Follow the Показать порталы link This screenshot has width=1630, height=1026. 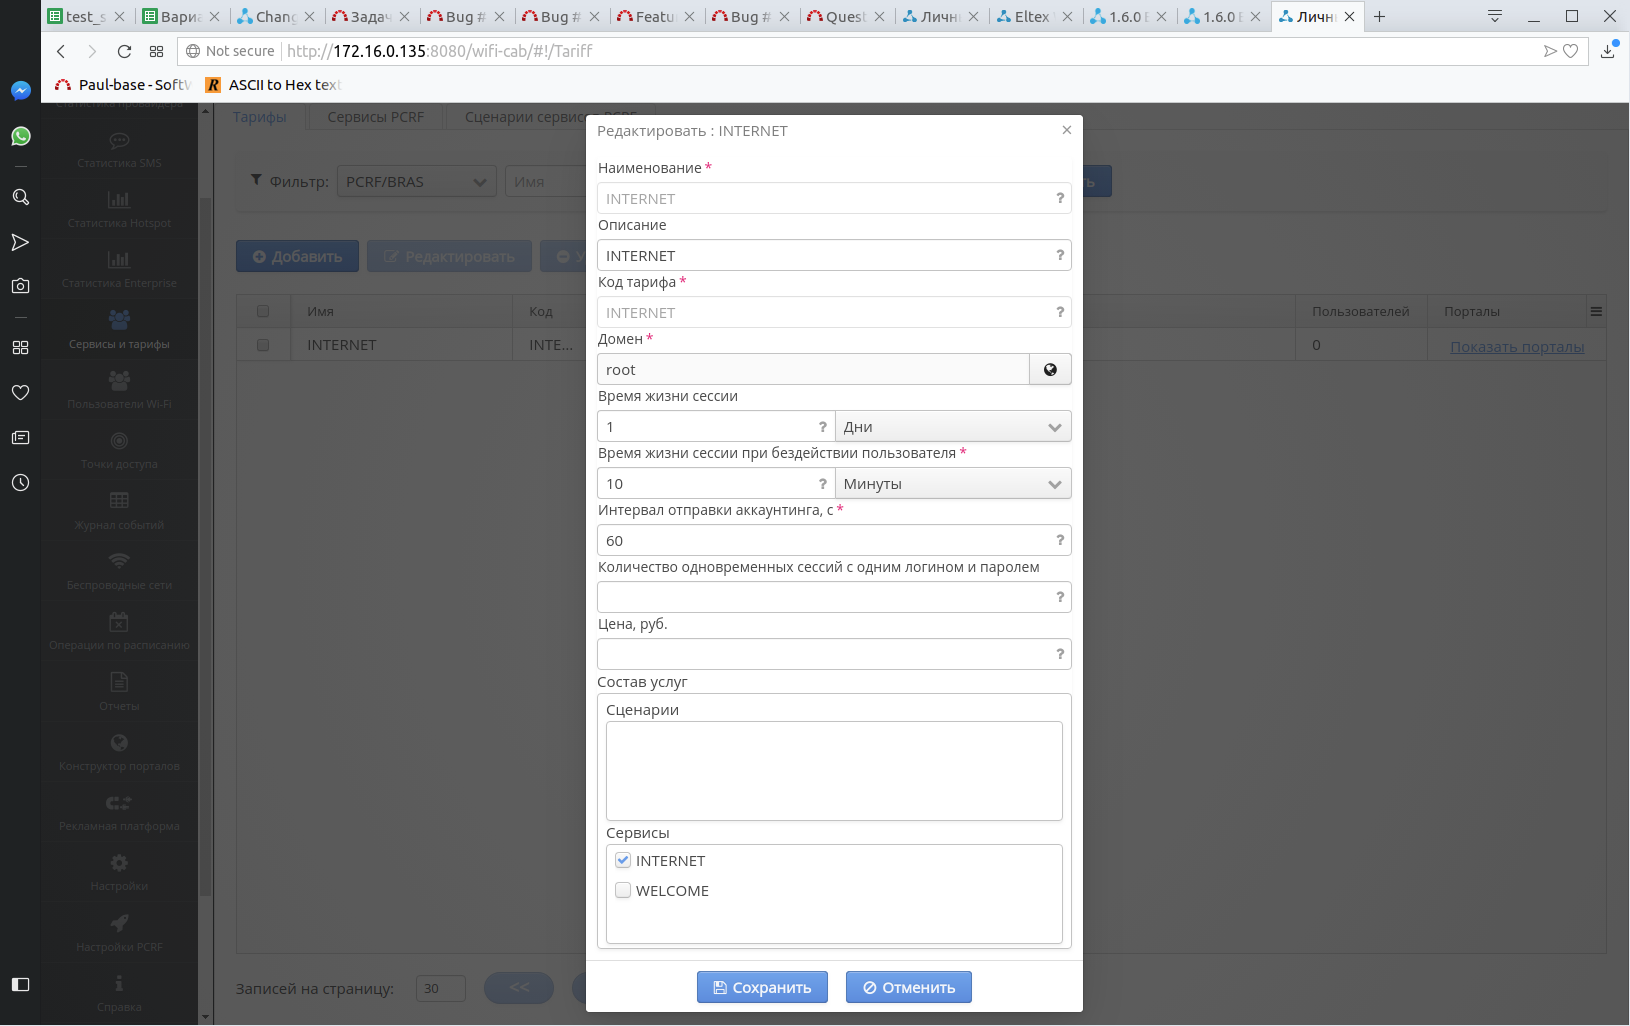click(x=1517, y=346)
